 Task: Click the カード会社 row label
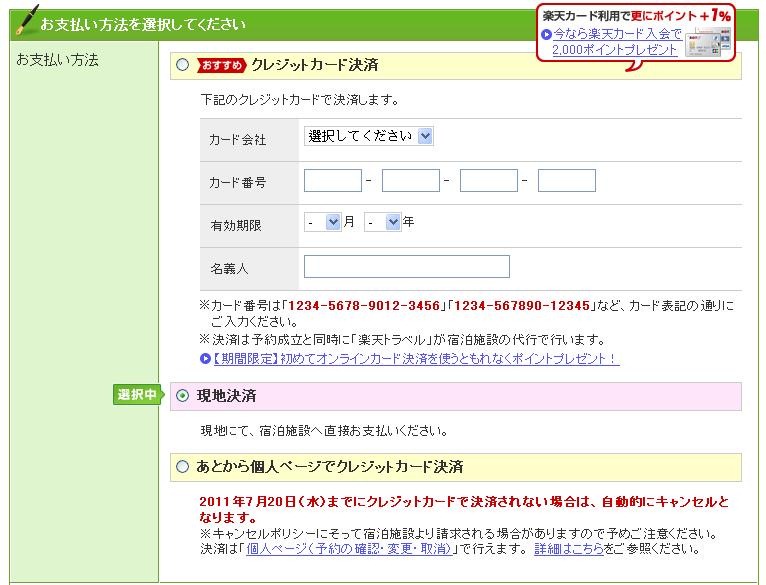pyautogui.click(x=237, y=140)
